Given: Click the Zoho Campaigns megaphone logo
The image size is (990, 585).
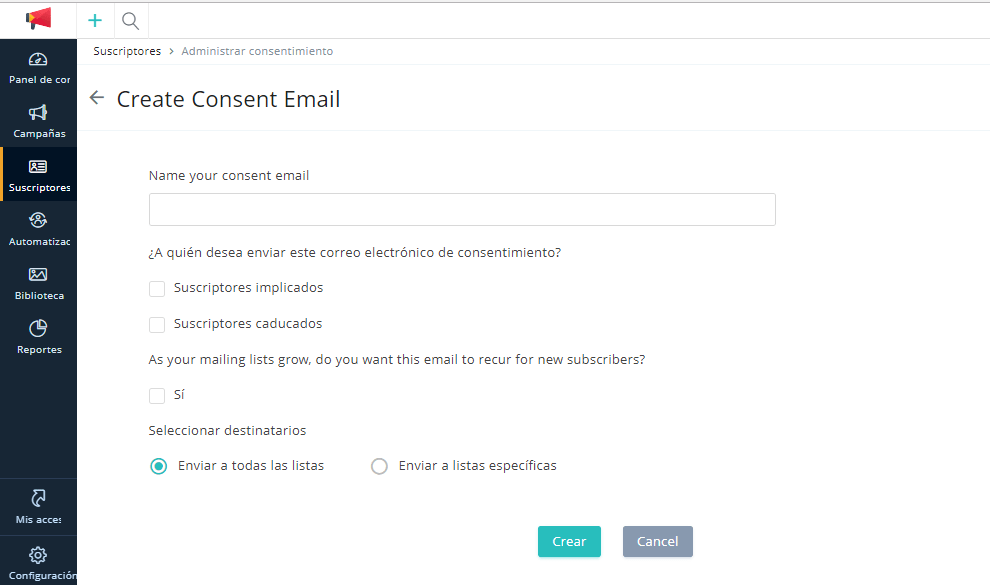Looking at the screenshot, I should point(38,19).
